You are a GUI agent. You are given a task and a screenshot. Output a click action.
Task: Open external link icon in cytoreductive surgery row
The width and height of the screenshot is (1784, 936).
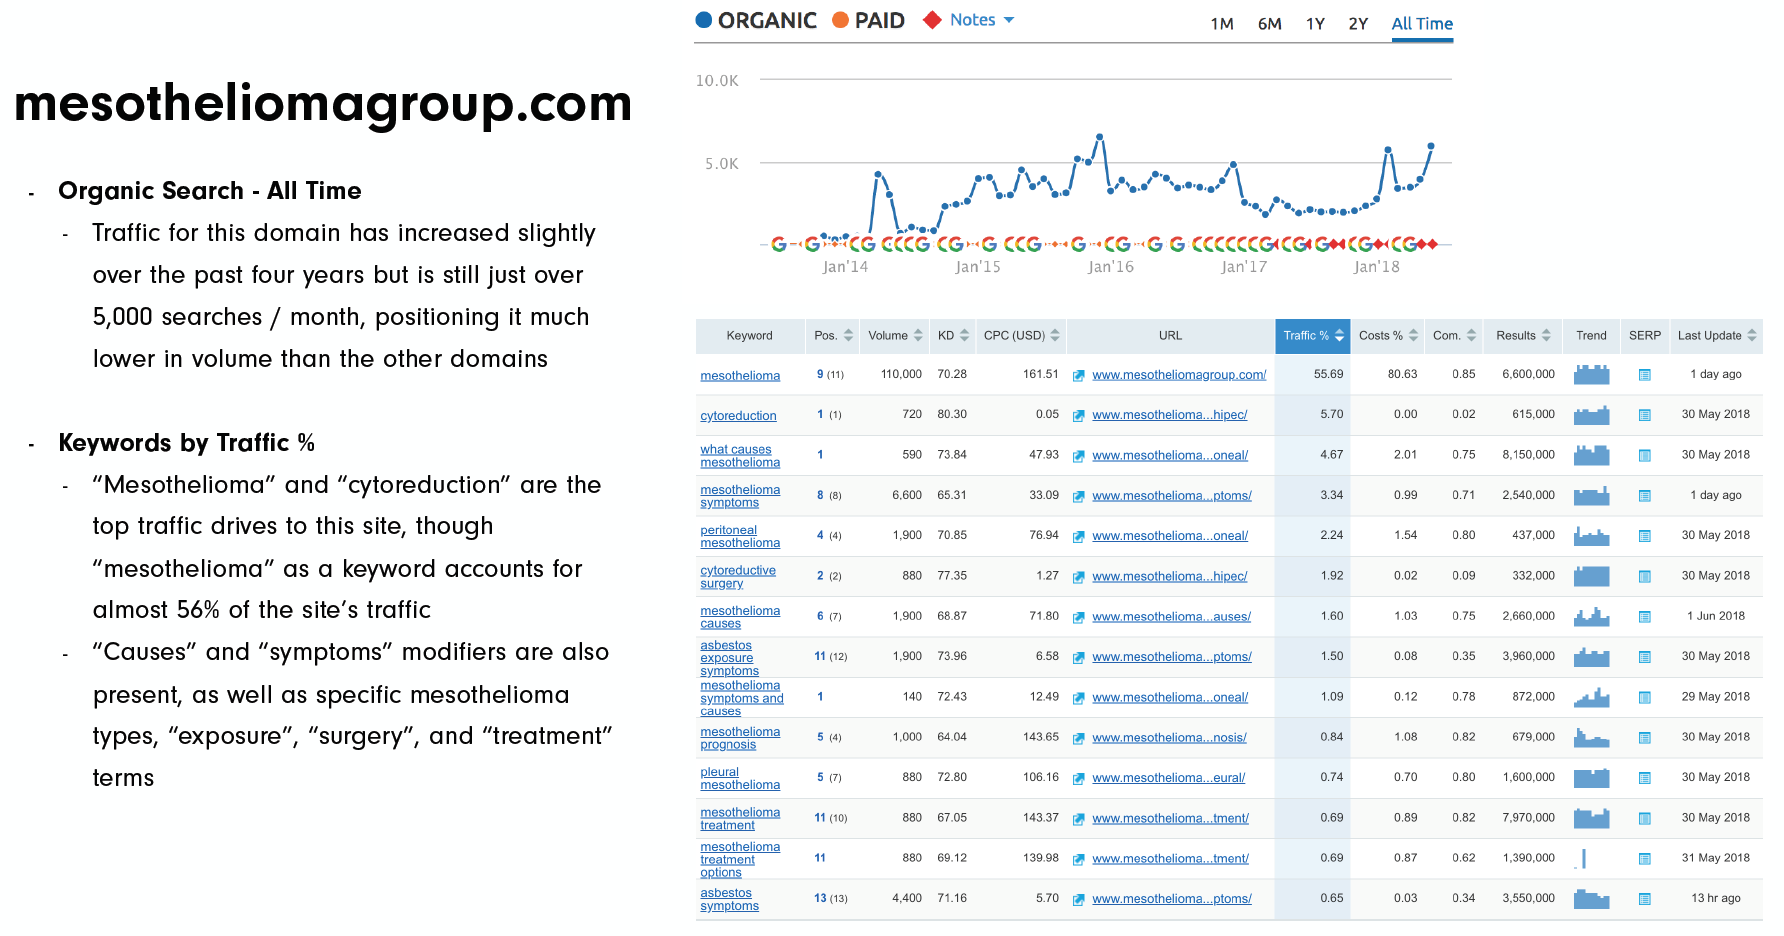click(x=1079, y=577)
